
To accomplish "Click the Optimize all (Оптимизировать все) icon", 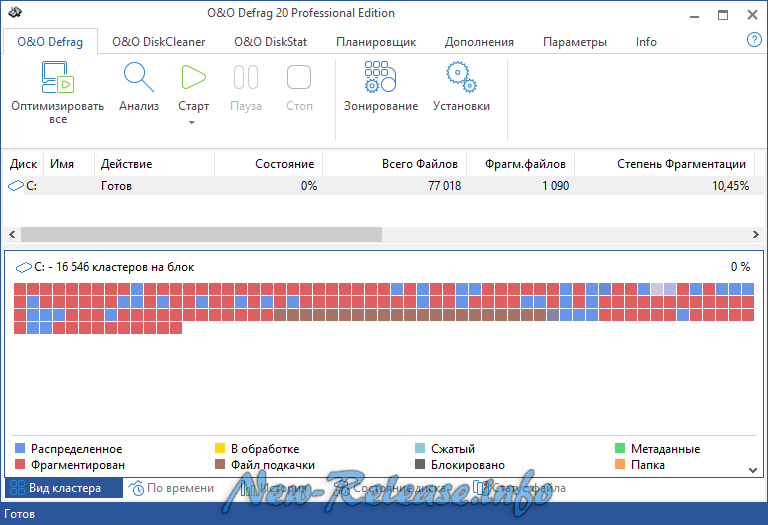I will [58, 77].
